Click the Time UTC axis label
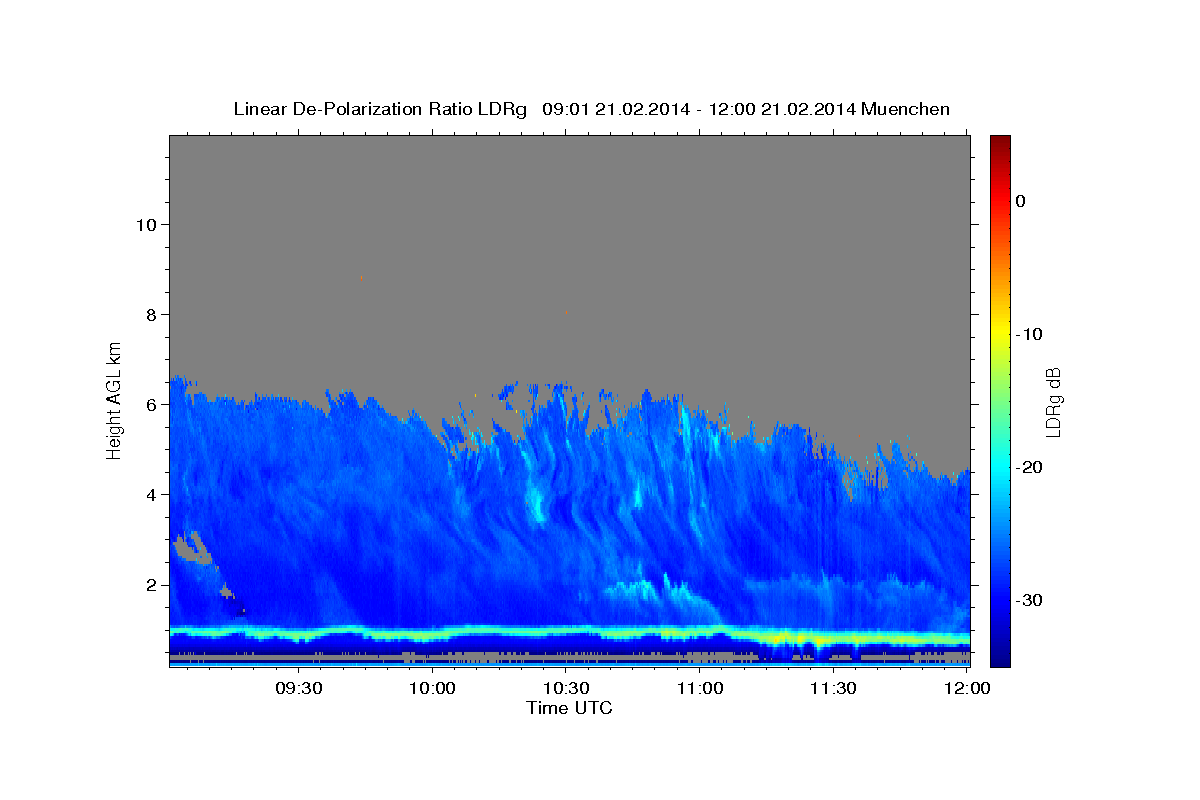Viewport: 1200px width, 800px height. (569, 708)
